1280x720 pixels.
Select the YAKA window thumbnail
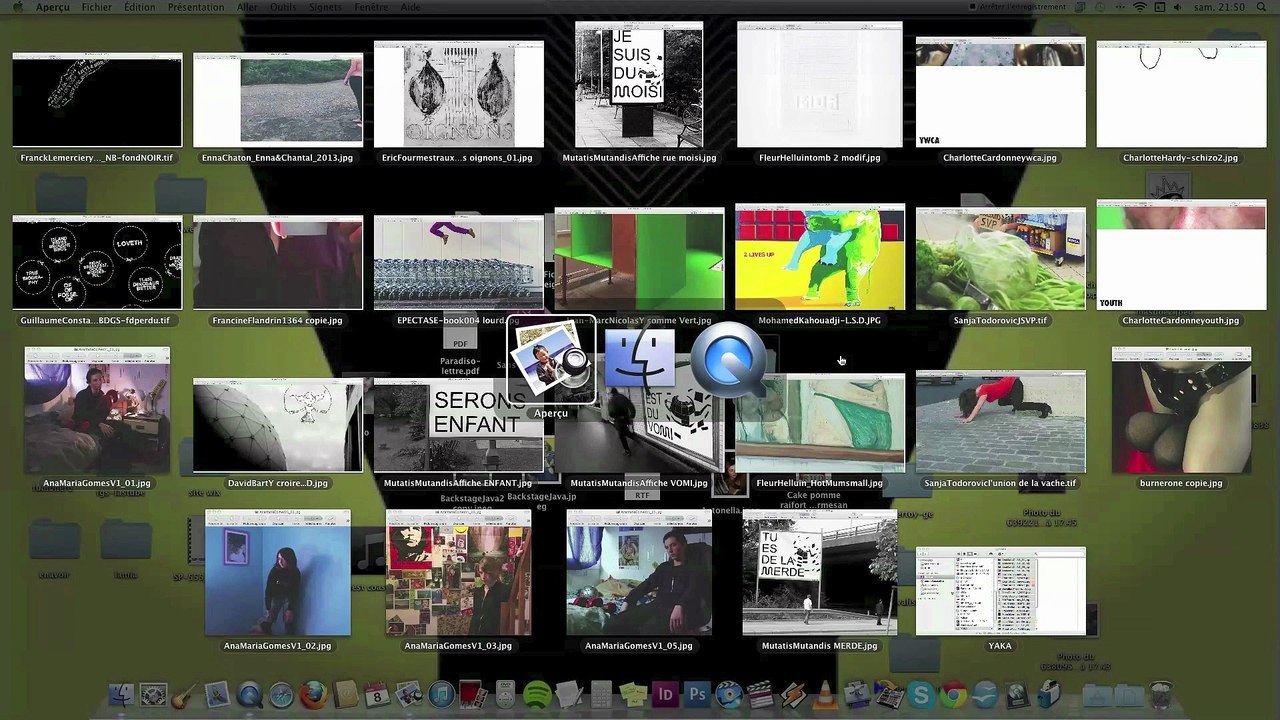tap(1001, 591)
